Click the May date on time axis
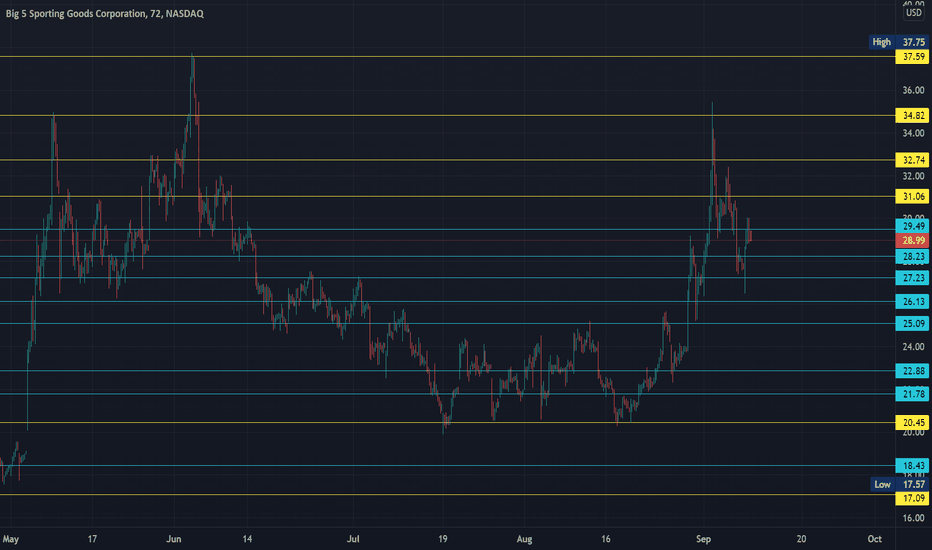 click(11, 539)
